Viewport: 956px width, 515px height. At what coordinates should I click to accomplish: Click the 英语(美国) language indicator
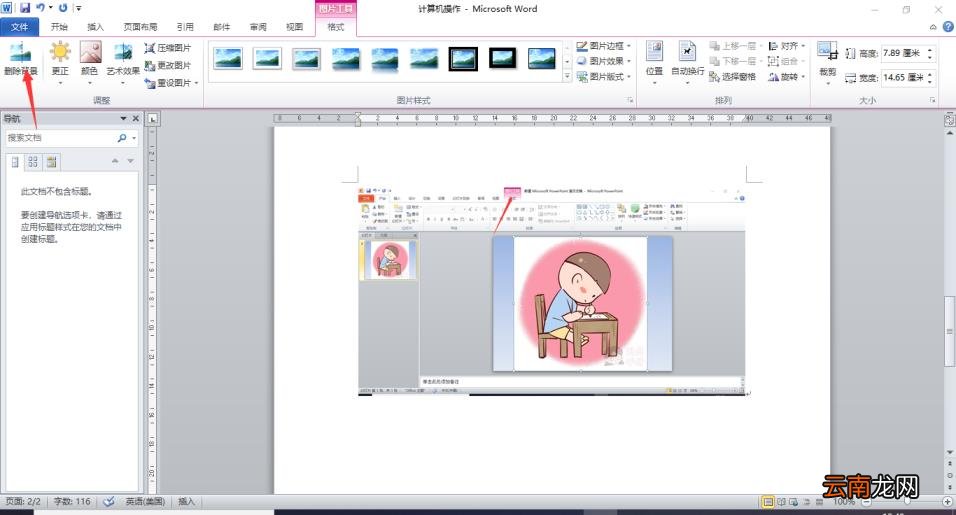coord(145,501)
